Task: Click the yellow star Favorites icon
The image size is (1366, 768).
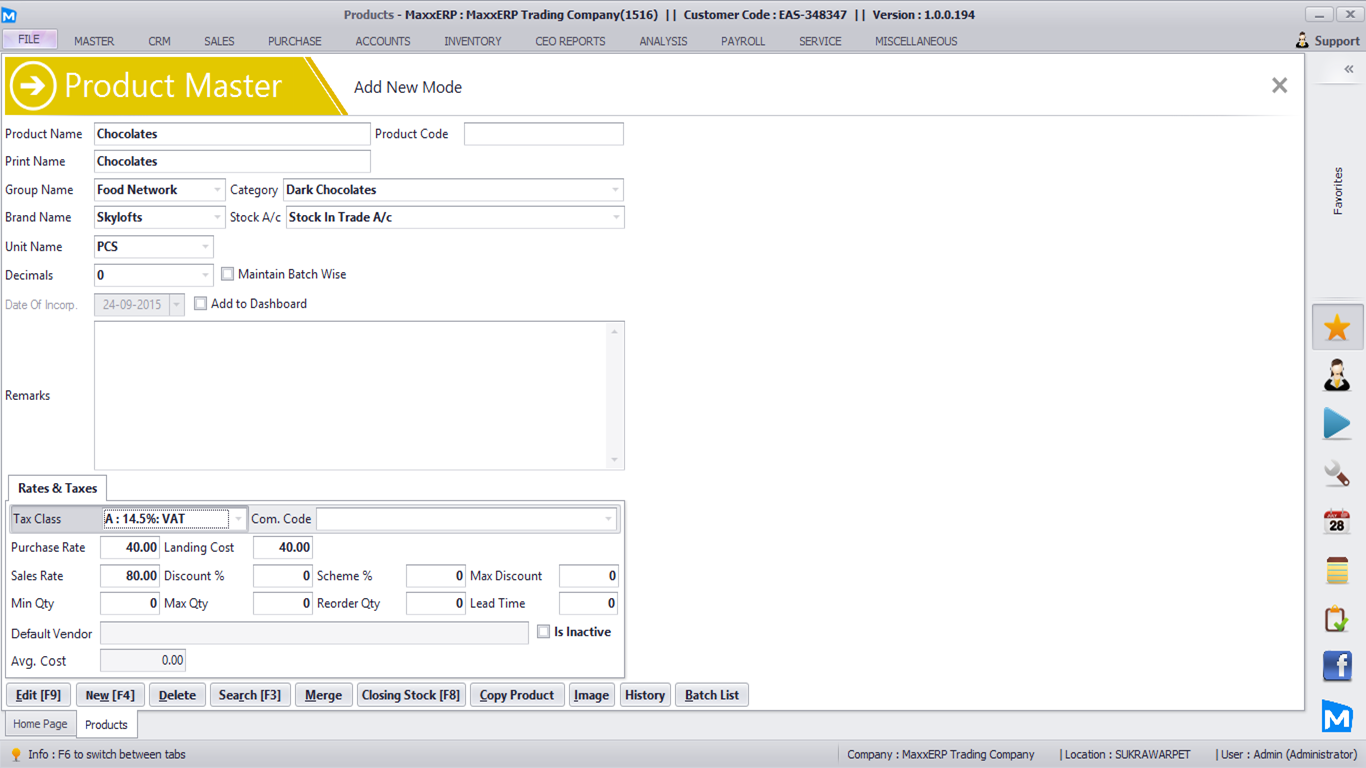Action: pyautogui.click(x=1337, y=328)
